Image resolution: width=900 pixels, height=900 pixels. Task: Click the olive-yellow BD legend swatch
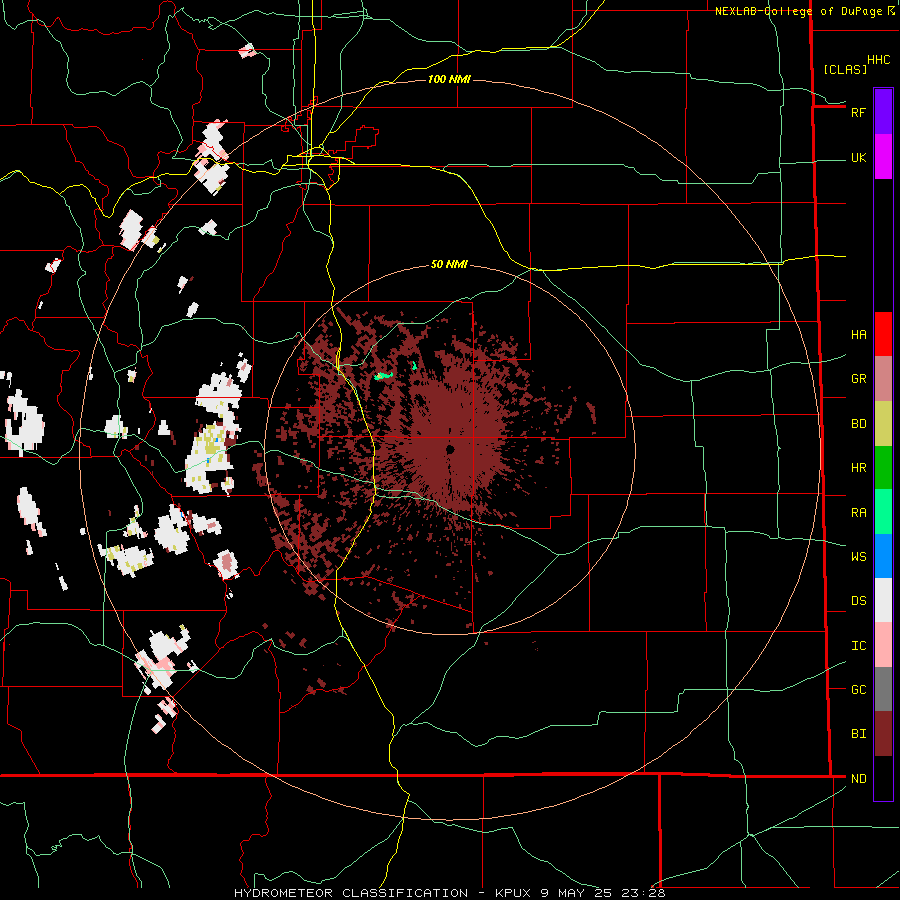click(x=883, y=424)
